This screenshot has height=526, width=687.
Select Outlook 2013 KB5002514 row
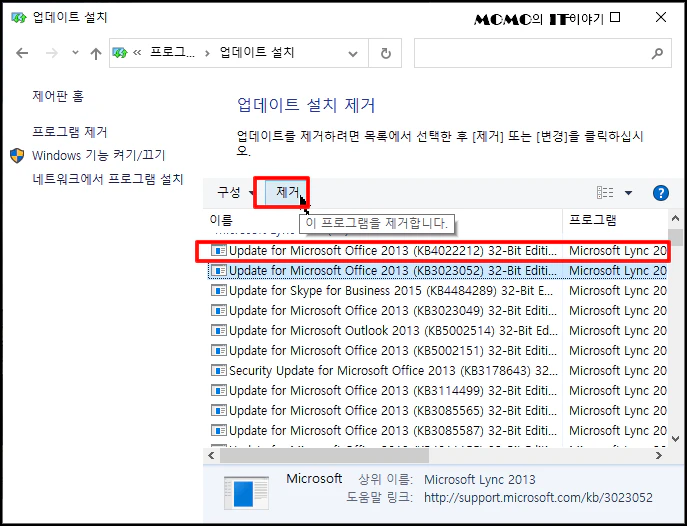[x=437, y=331]
